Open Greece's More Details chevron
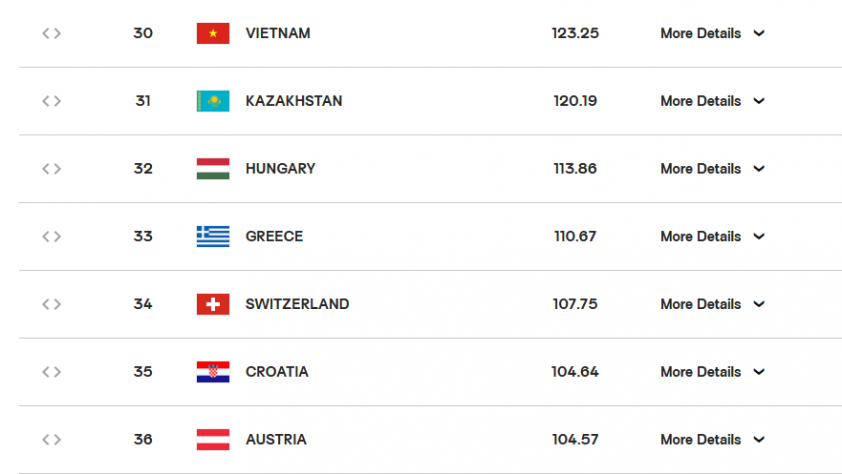This screenshot has width=842, height=474. [759, 236]
